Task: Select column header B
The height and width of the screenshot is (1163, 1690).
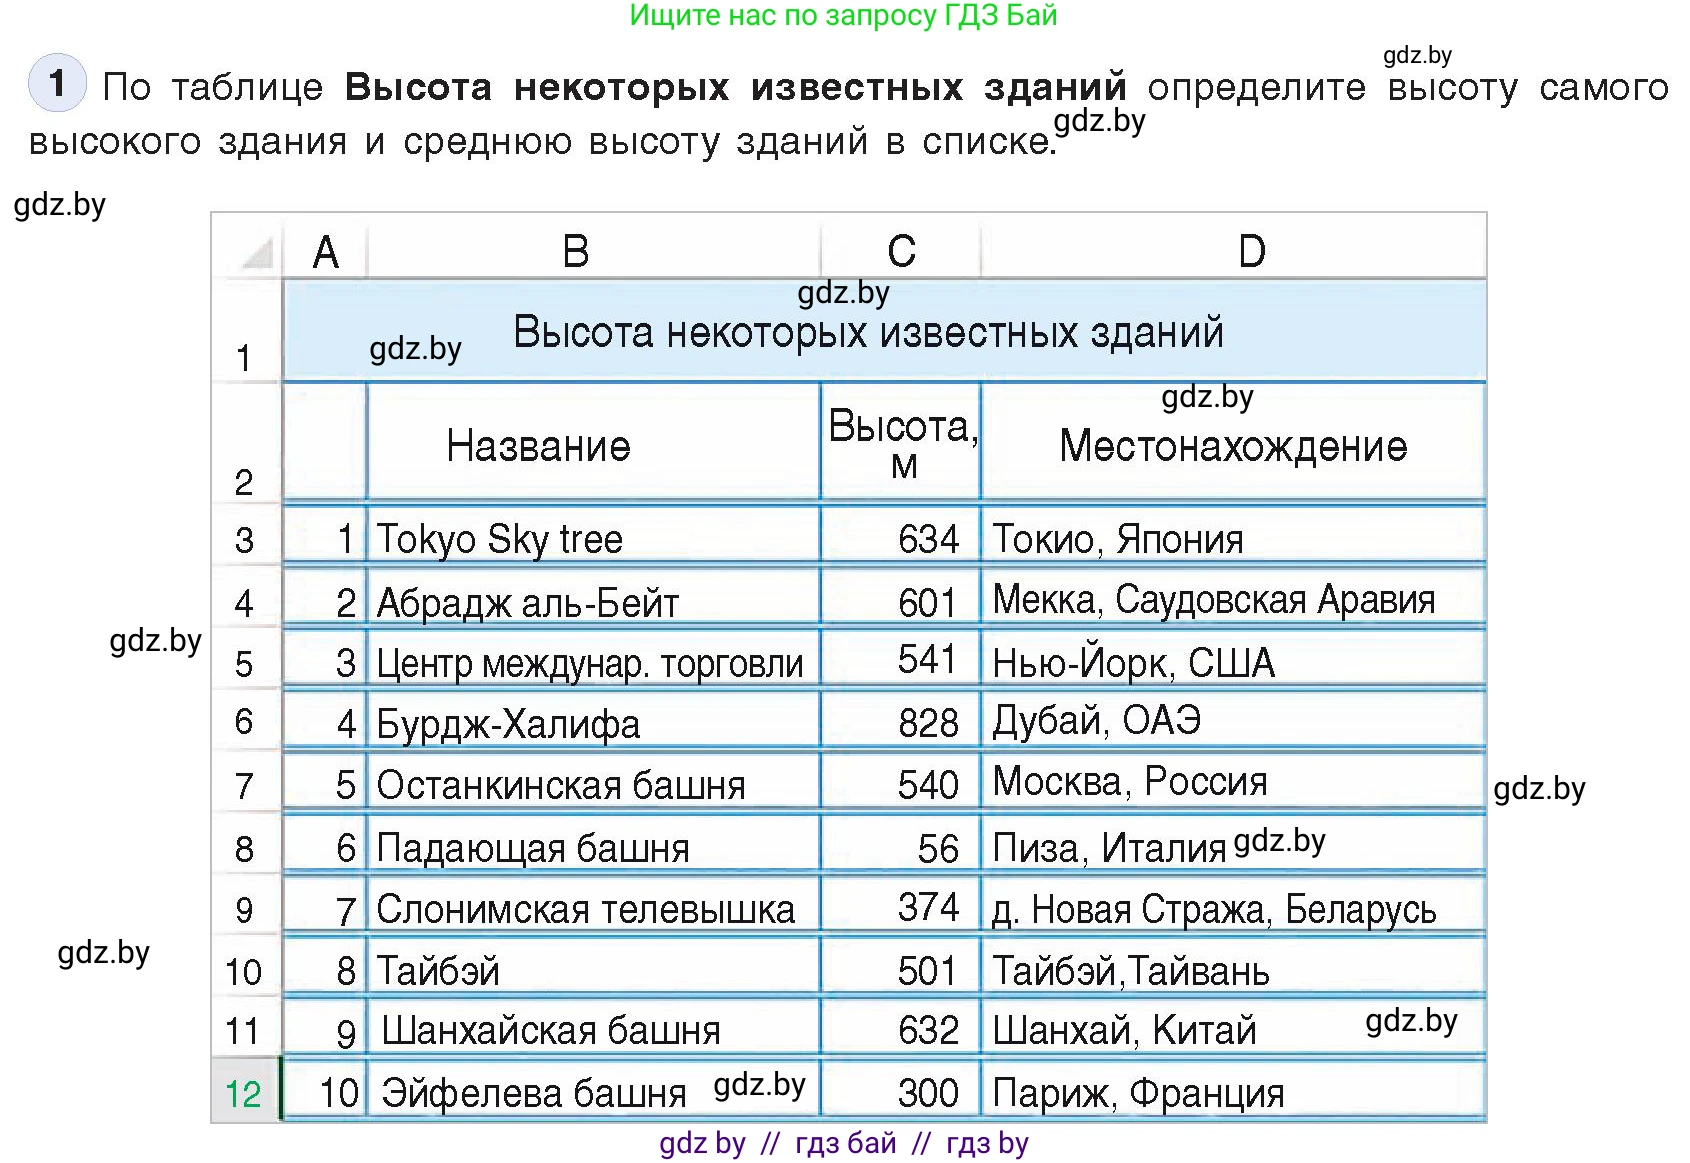Action: pyautogui.click(x=573, y=249)
